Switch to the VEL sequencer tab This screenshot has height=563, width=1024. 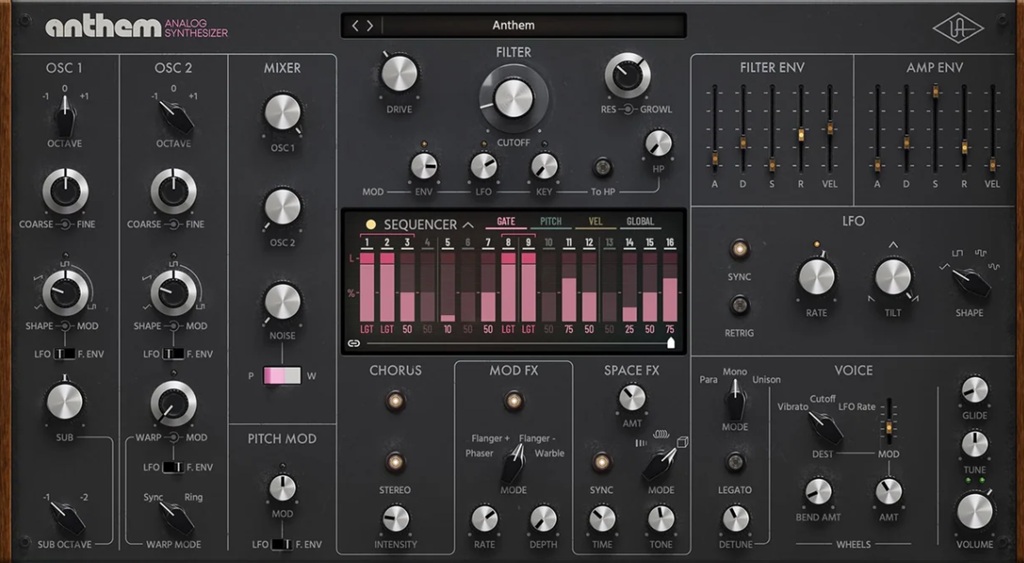coord(596,221)
